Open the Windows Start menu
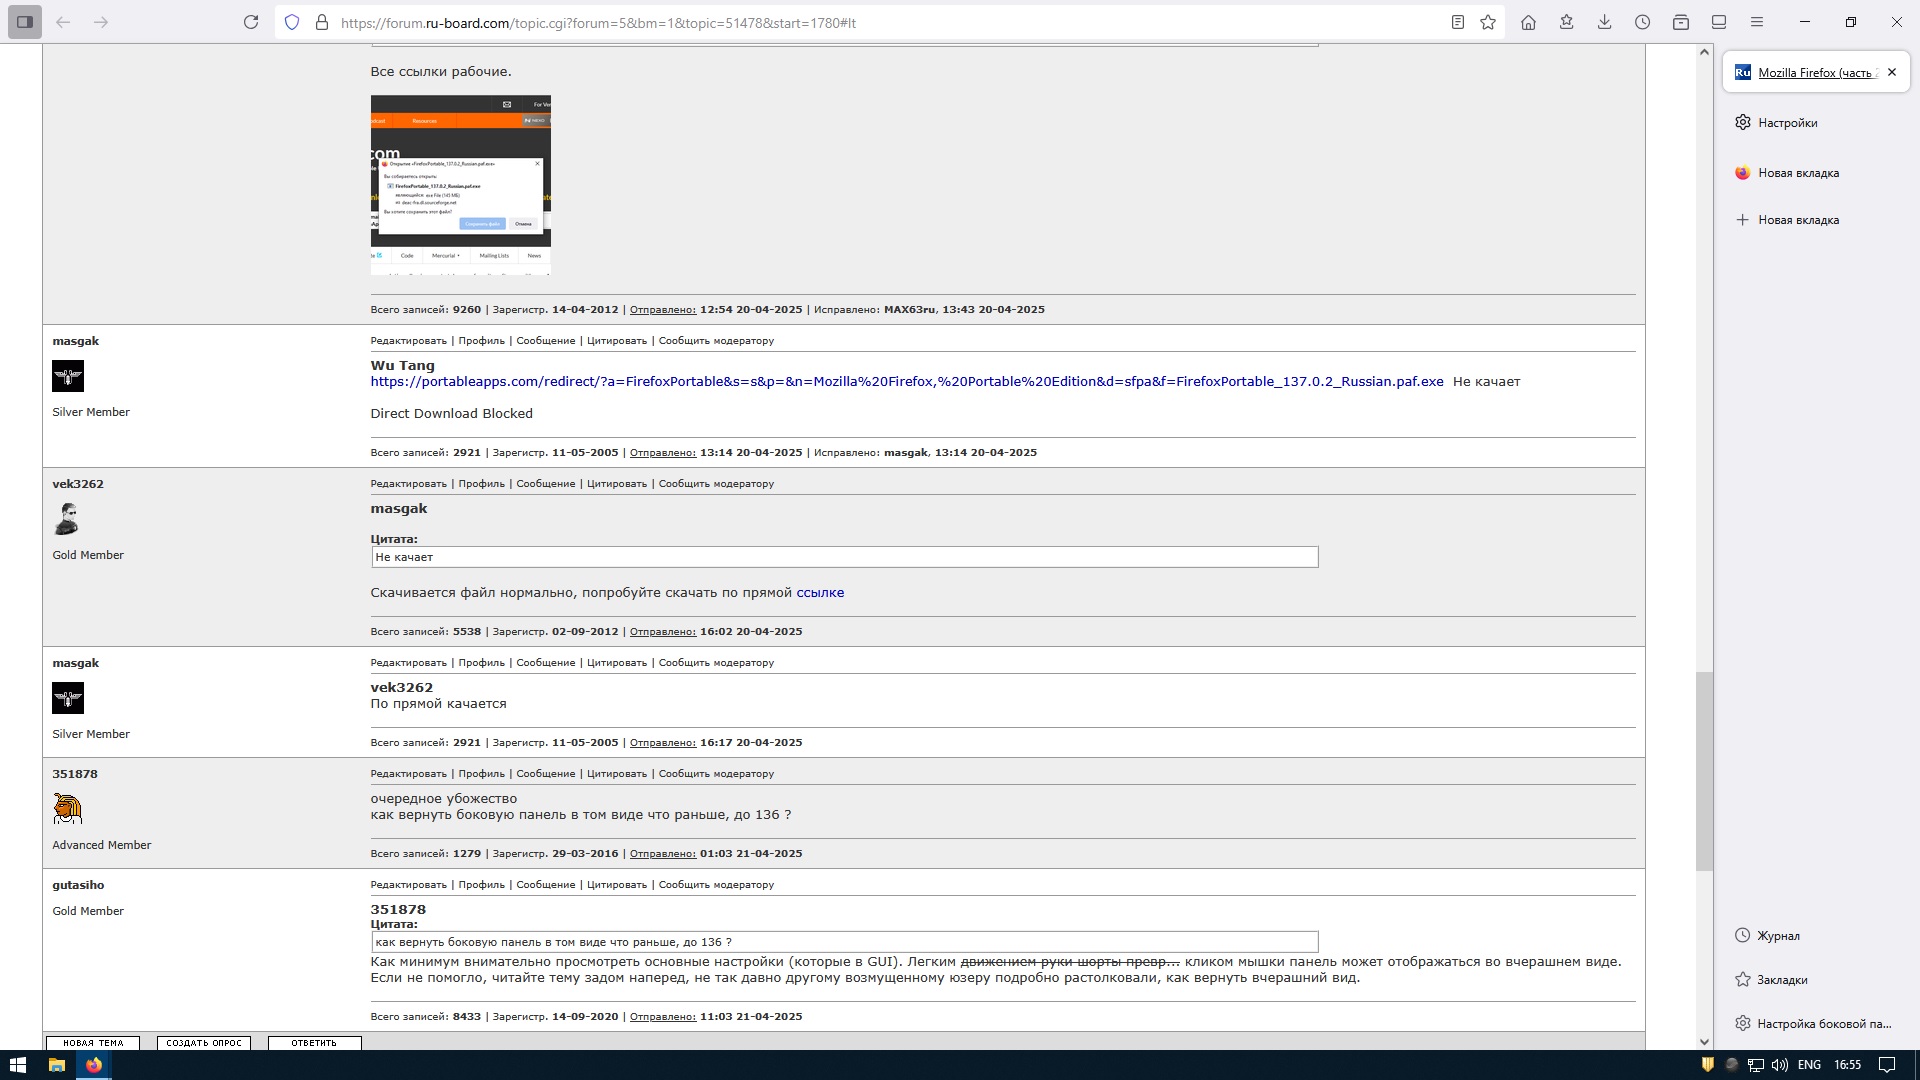Viewport: 1920px width, 1080px height. coord(18,1065)
